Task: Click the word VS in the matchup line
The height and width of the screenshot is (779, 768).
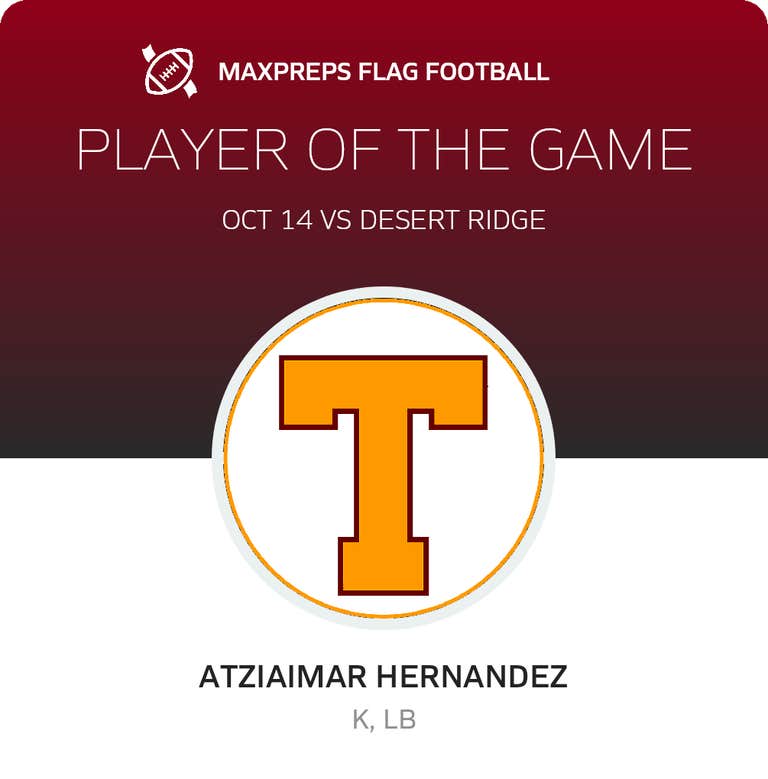Action: 335,219
